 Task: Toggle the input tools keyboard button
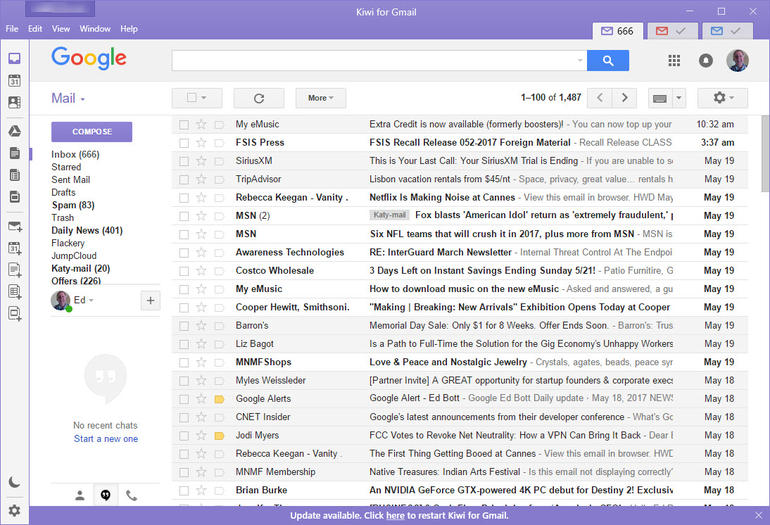point(660,98)
